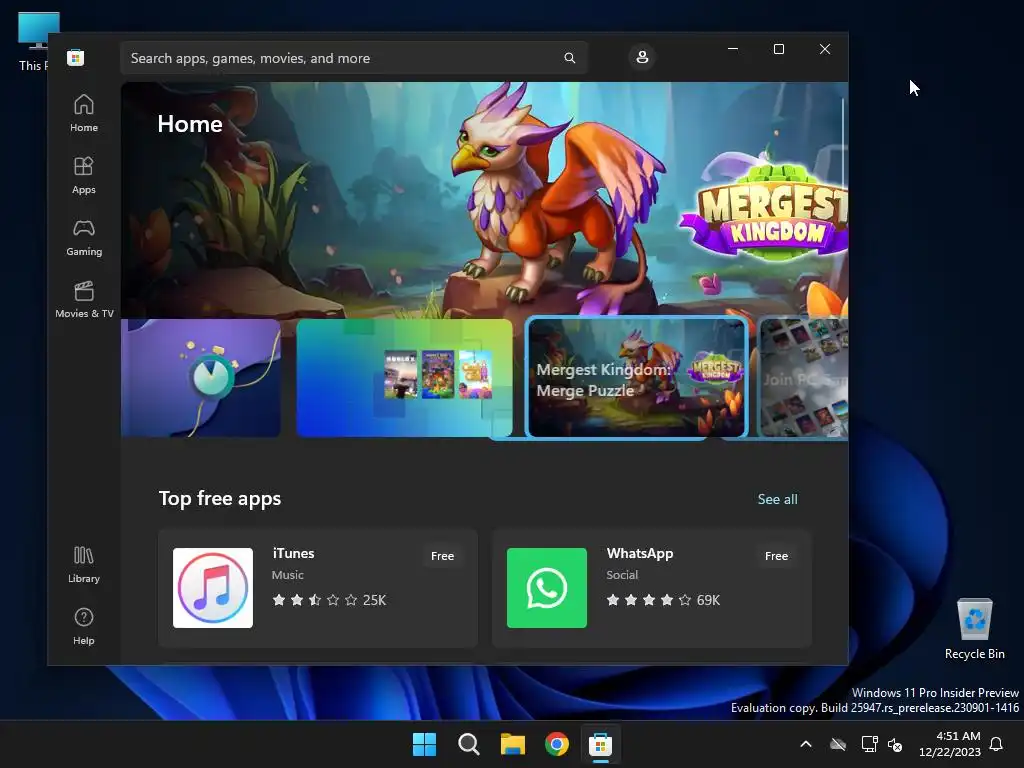1024x768 pixels.
Task: Select the clock illustration carousel thumbnail
Action: coord(201,378)
